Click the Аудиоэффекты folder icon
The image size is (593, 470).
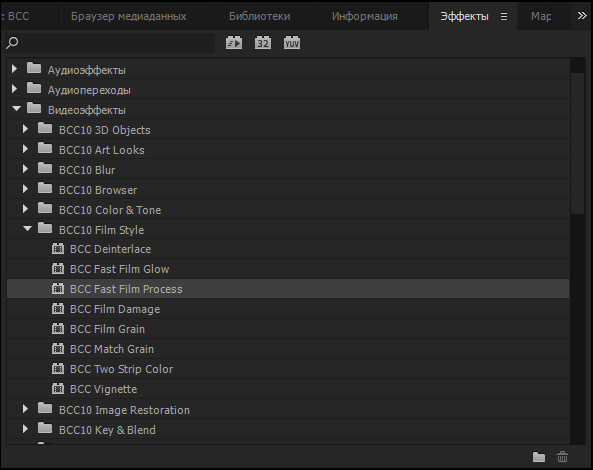coord(34,68)
